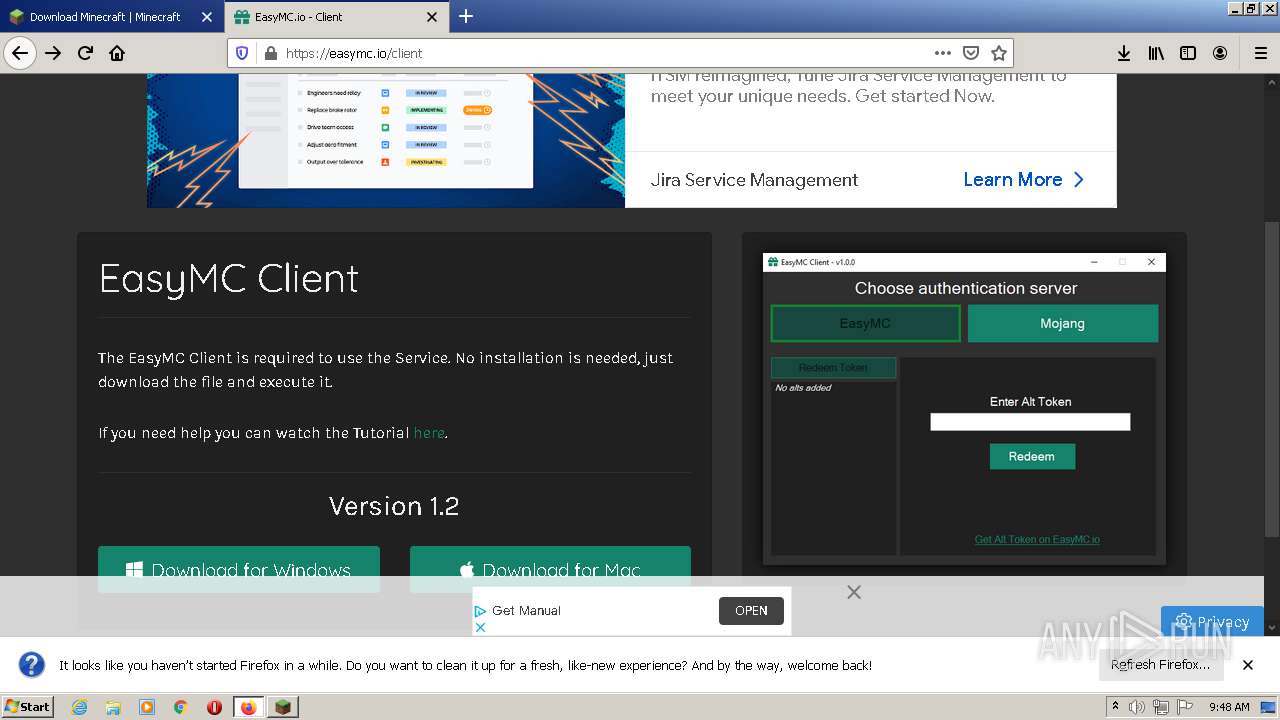Click Download for Mac button
Image resolution: width=1280 pixels, height=720 pixels.
coord(550,569)
